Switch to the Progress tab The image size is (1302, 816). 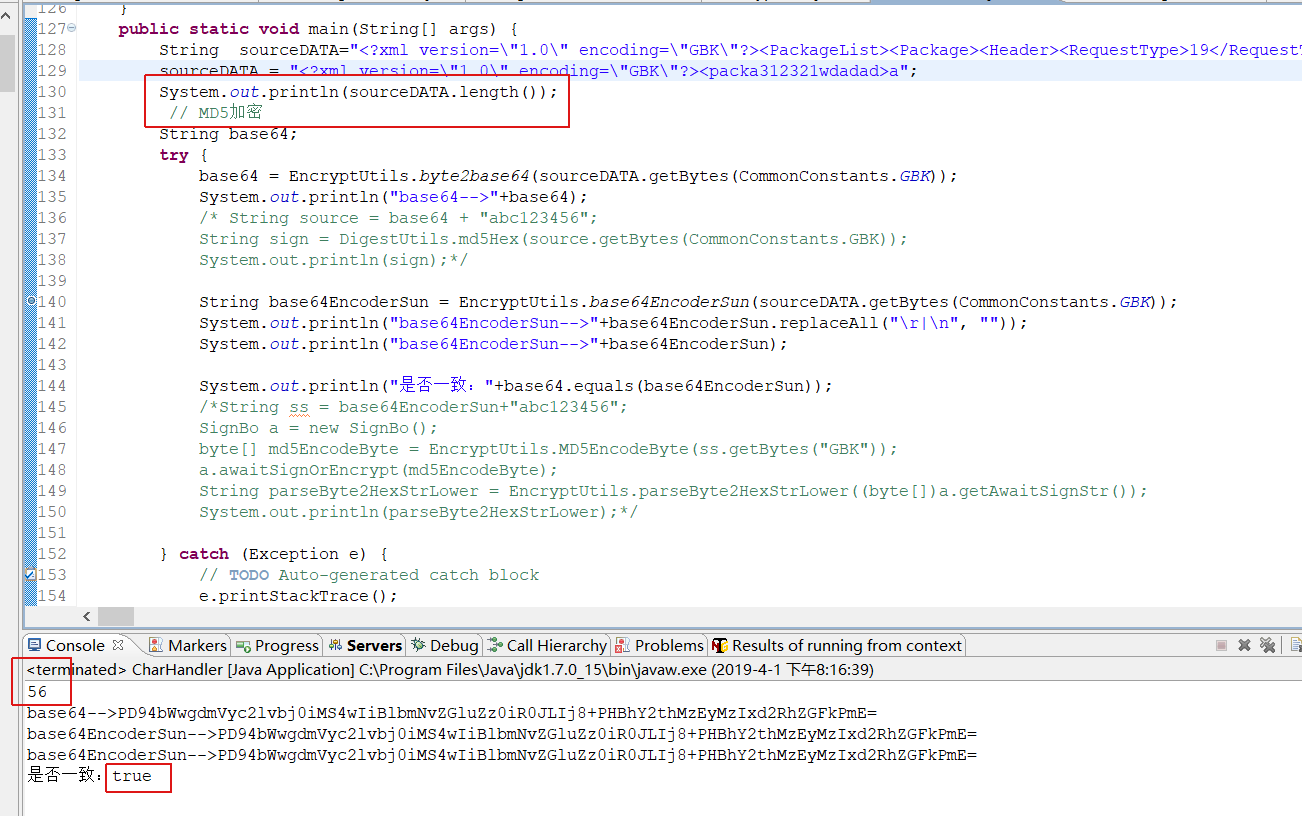pos(277,645)
